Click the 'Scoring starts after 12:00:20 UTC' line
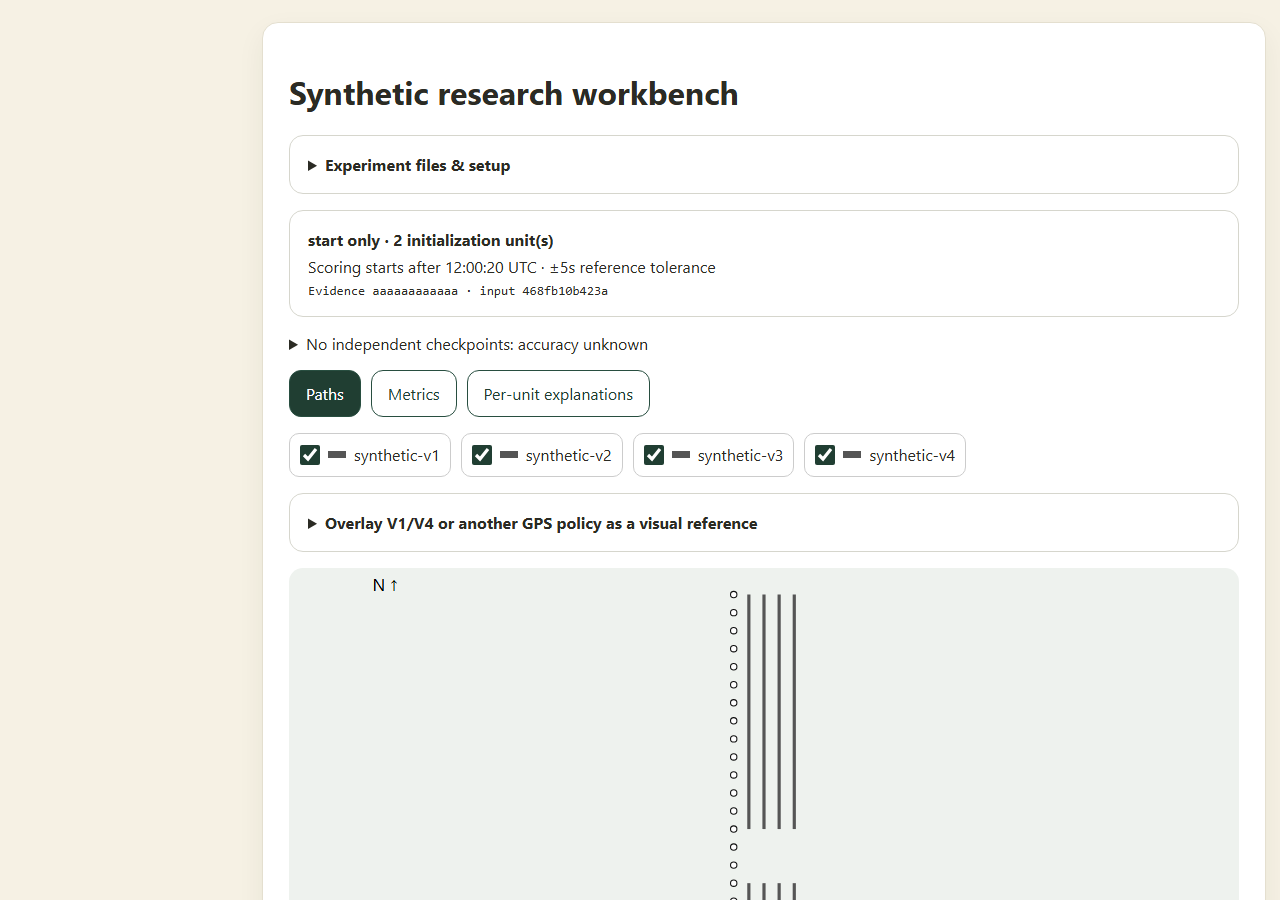Viewport: 1280px width, 900px height. [x=512, y=267]
